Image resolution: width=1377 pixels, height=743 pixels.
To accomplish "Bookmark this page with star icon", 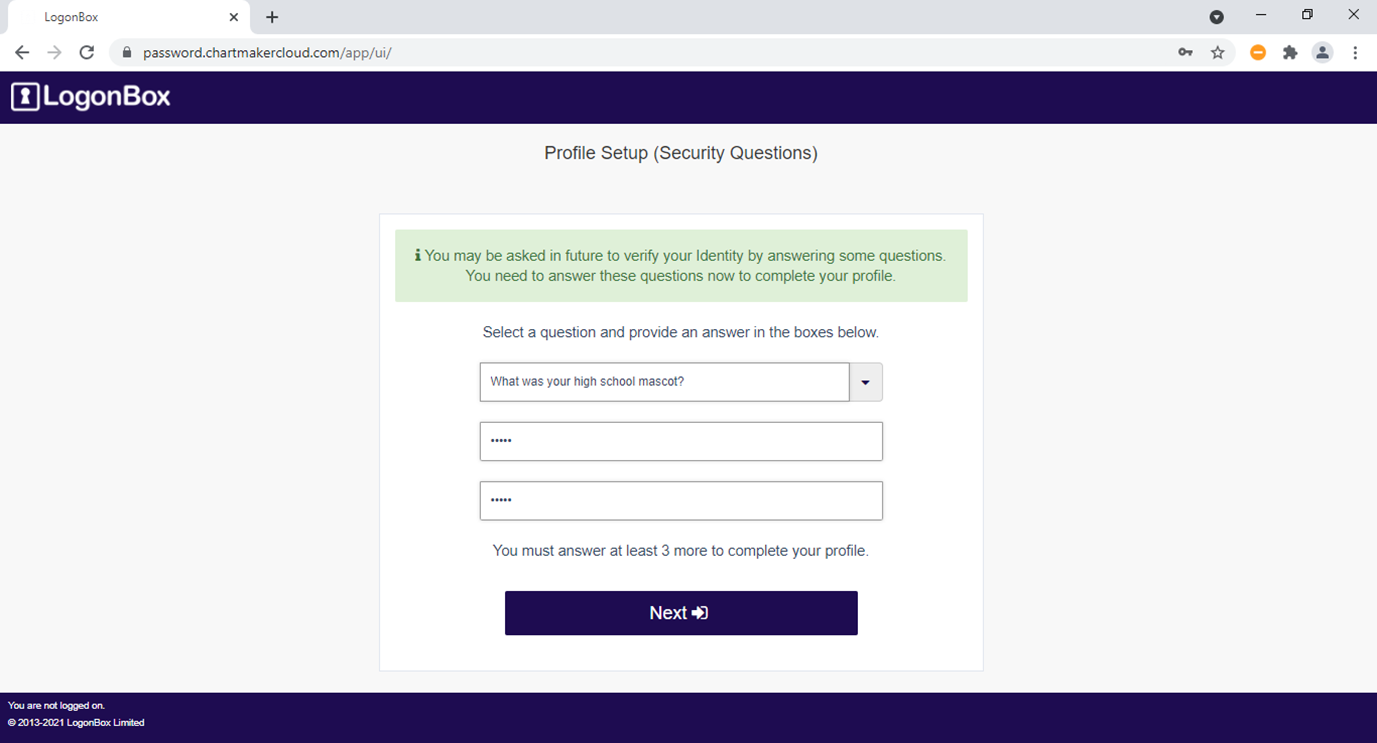I will pos(1217,53).
